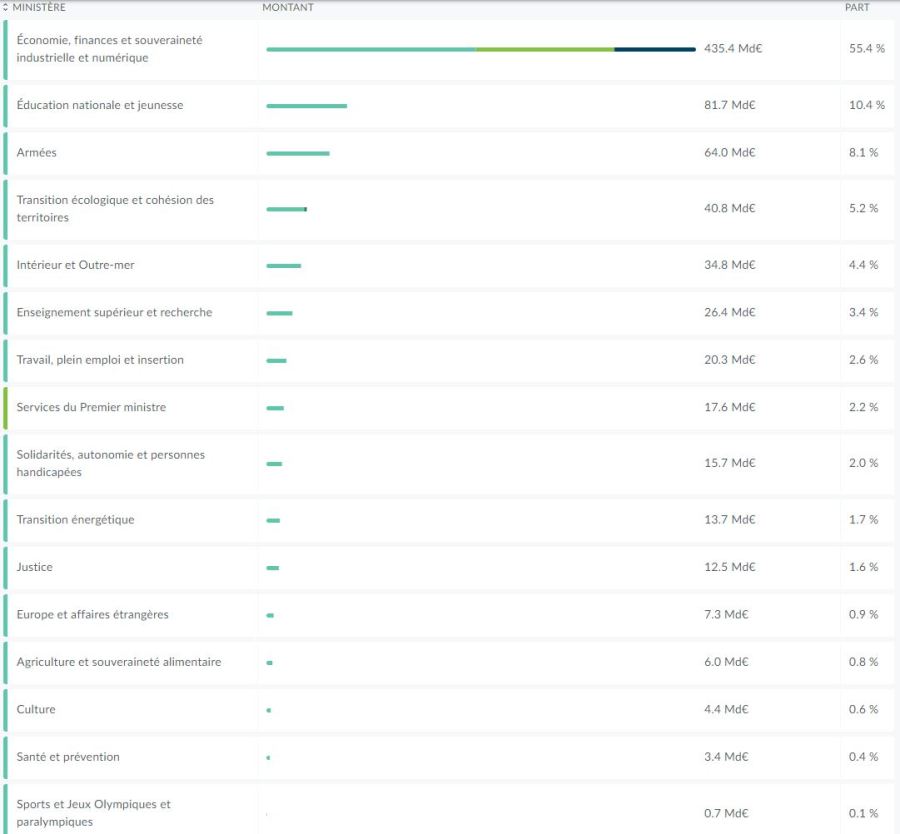Sort by the MONTANT column header
Image resolution: width=900 pixels, height=834 pixels.
287,7
